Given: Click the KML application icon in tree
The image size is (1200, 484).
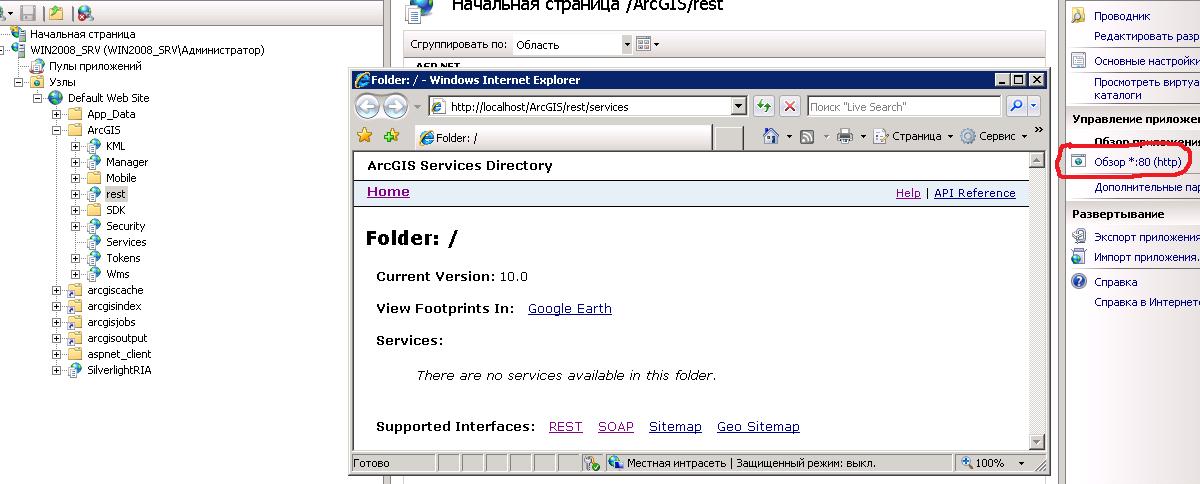Looking at the screenshot, I should [x=94, y=146].
